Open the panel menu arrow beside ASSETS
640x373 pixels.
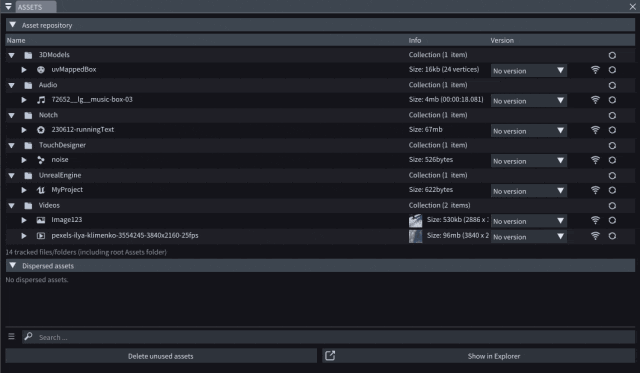pyautogui.click(x=8, y=7)
